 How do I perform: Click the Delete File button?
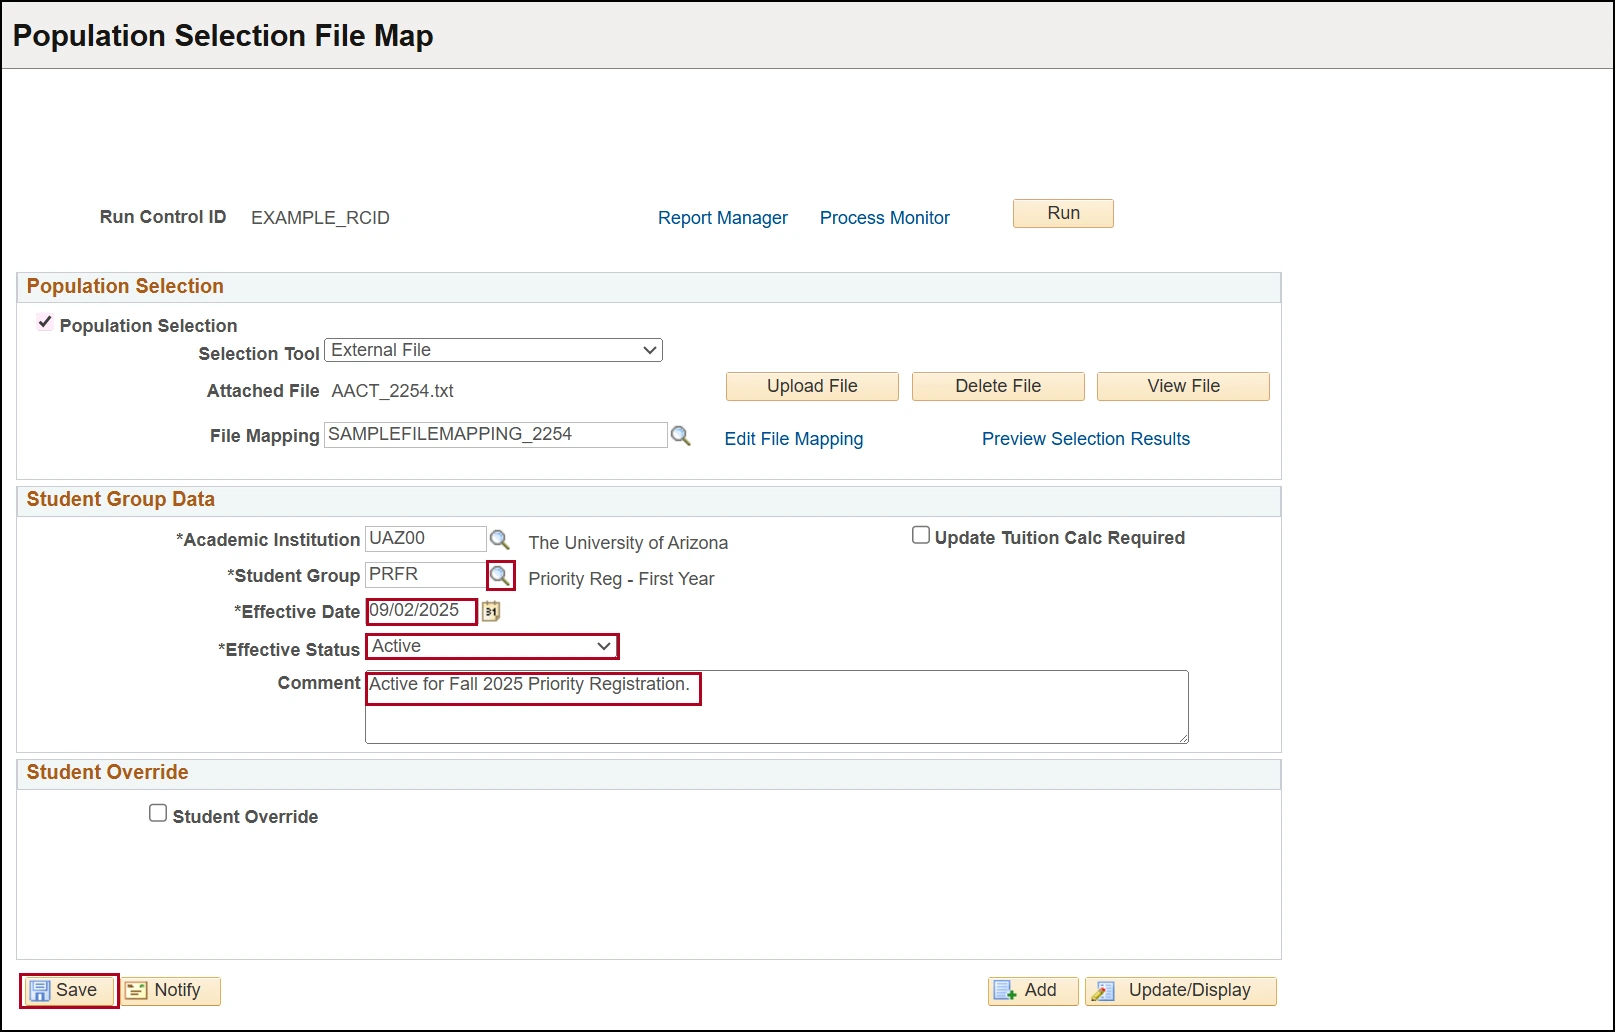click(997, 386)
